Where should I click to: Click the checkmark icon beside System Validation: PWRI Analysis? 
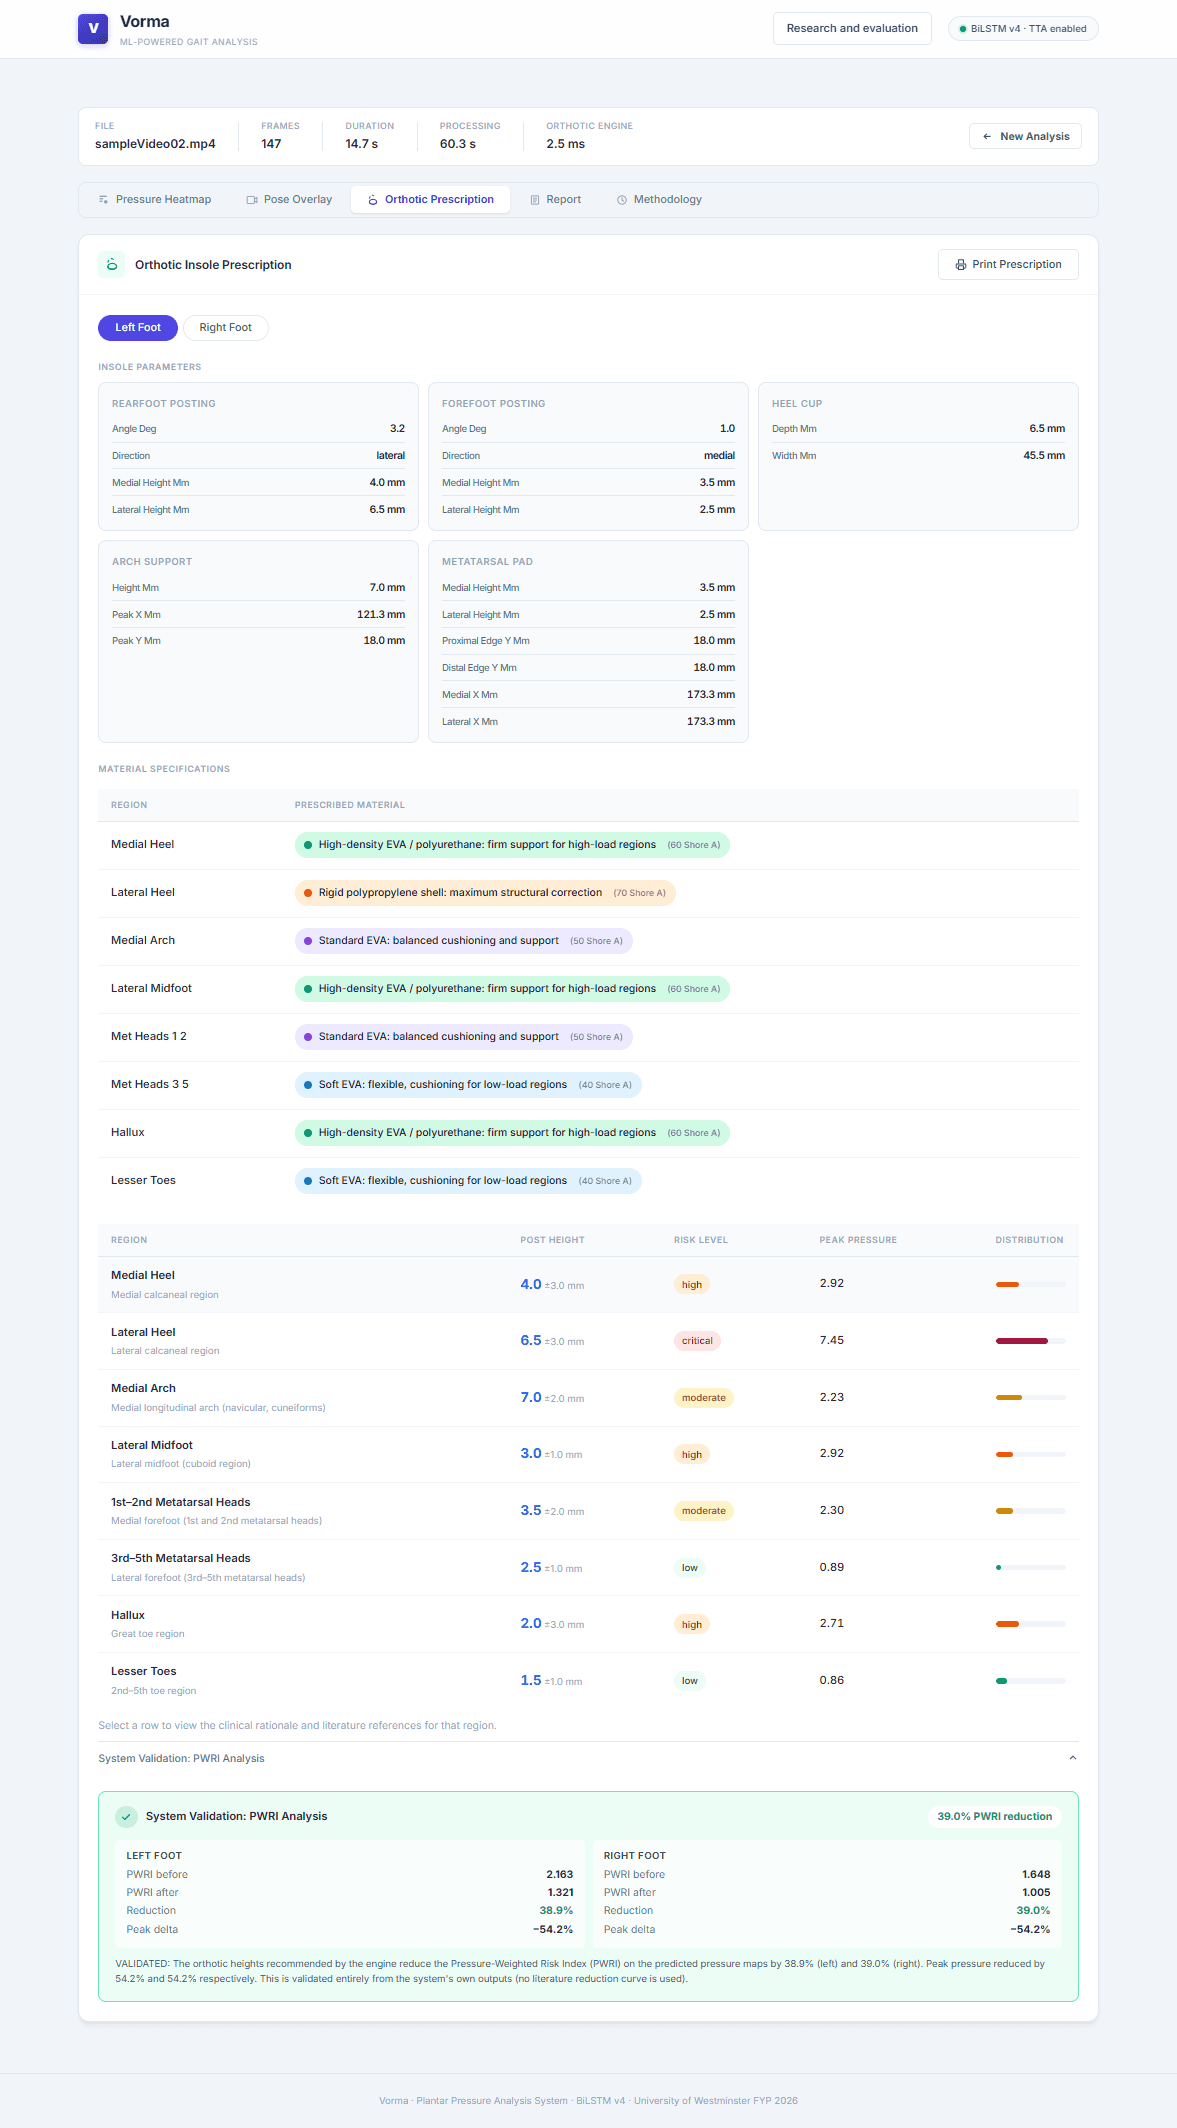pyautogui.click(x=126, y=1816)
